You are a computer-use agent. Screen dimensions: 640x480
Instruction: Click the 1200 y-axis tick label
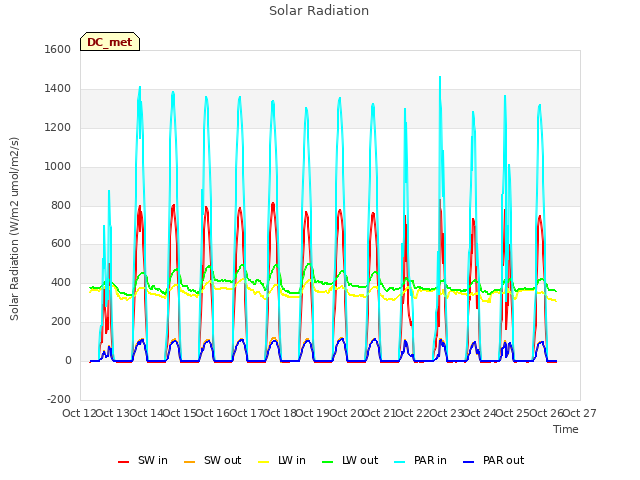point(58,128)
